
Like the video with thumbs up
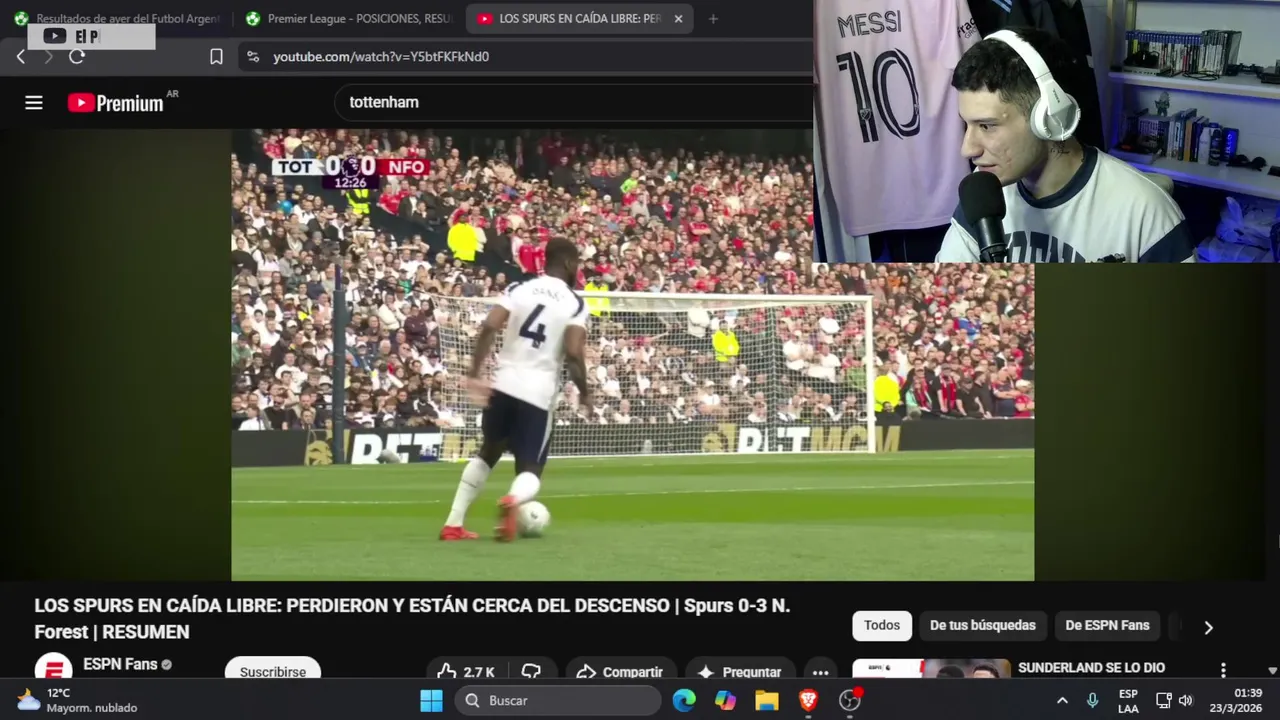[466, 672]
